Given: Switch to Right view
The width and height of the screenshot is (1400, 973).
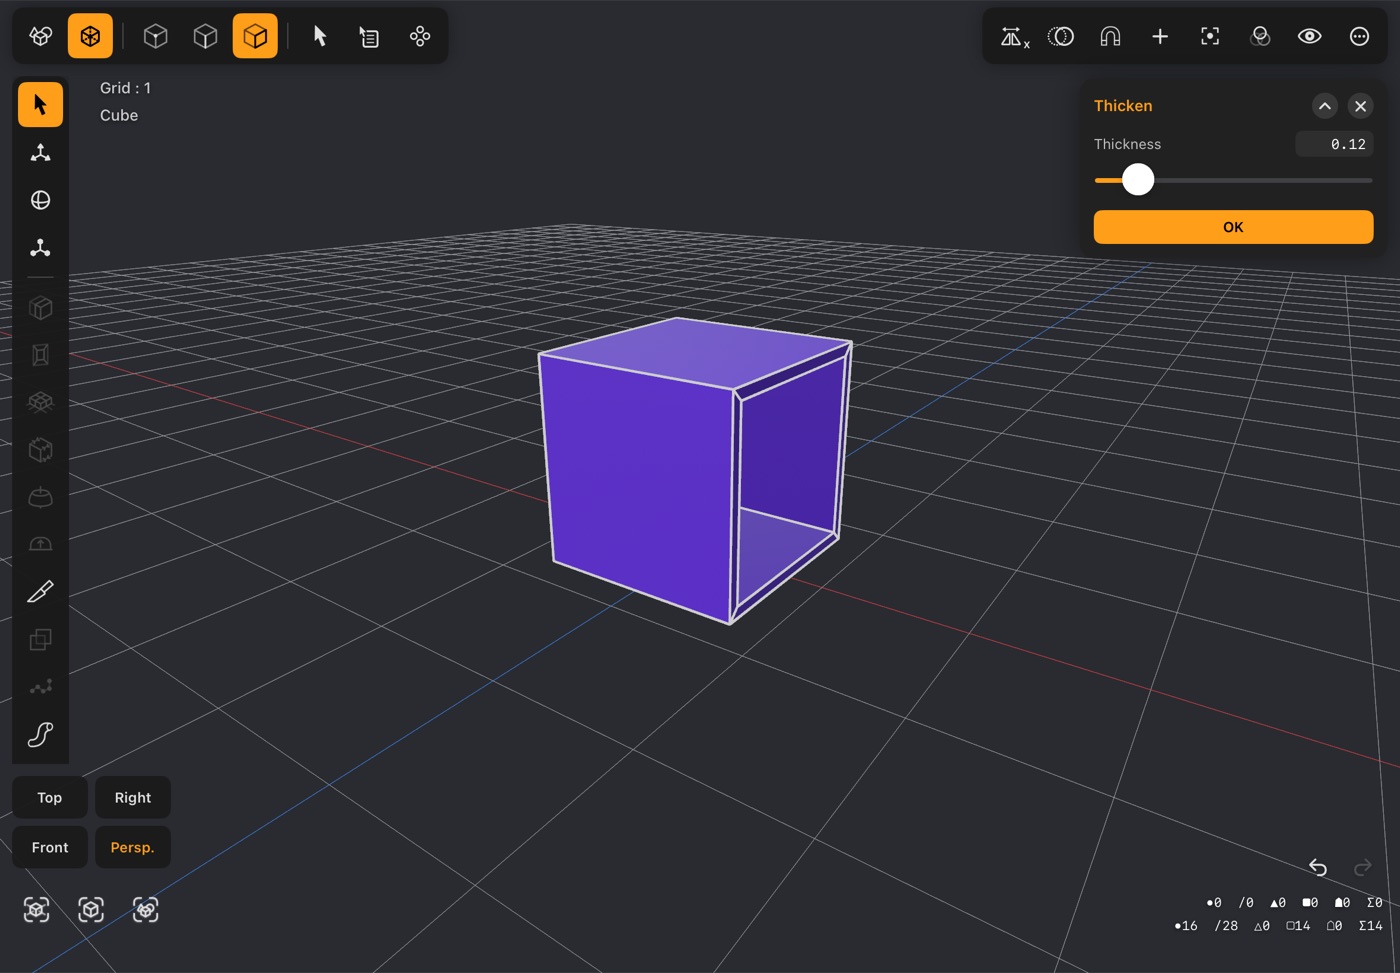Looking at the screenshot, I should tap(133, 797).
